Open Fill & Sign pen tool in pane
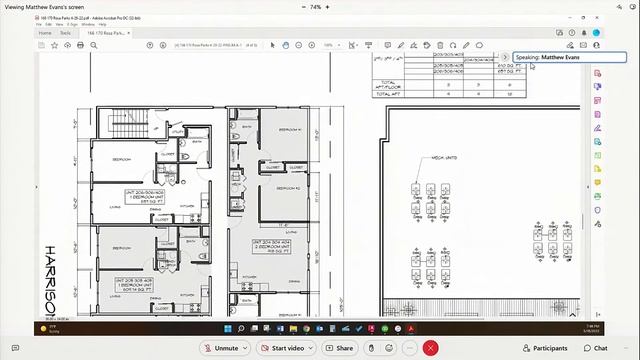Screen dimensions: 640x360 [x=598, y=128]
